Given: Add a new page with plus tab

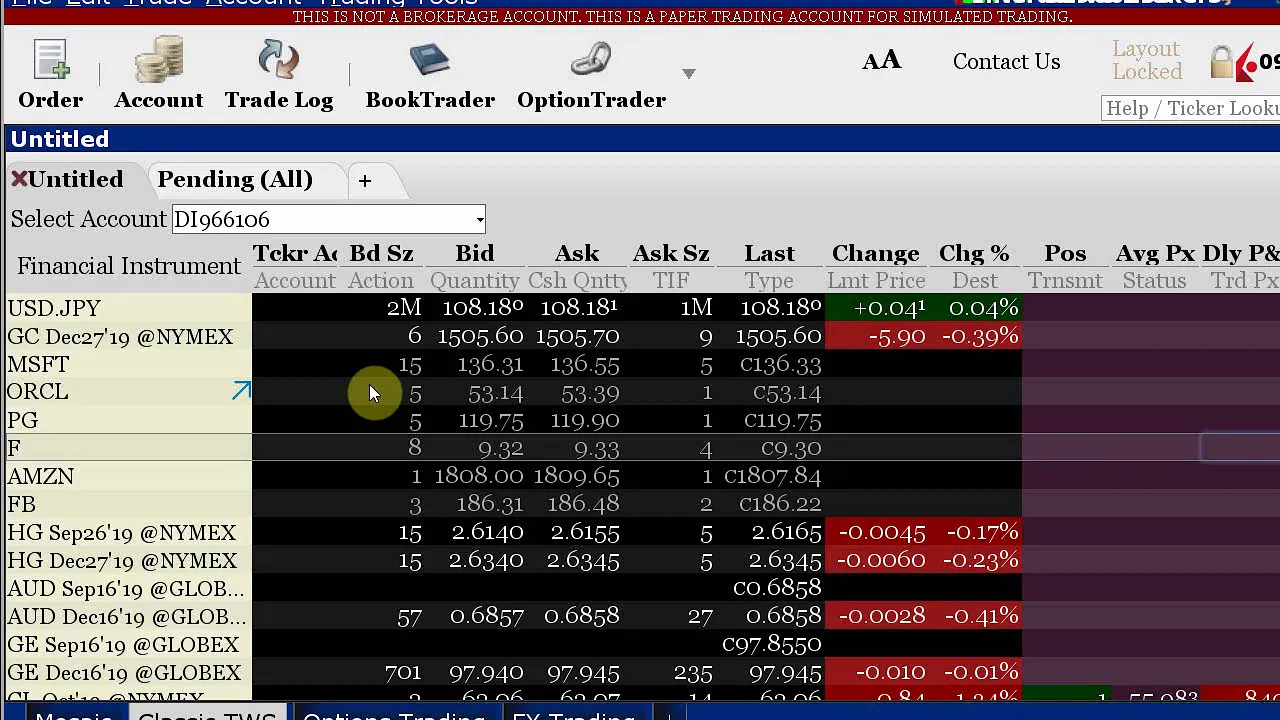Looking at the screenshot, I should [365, 181].
